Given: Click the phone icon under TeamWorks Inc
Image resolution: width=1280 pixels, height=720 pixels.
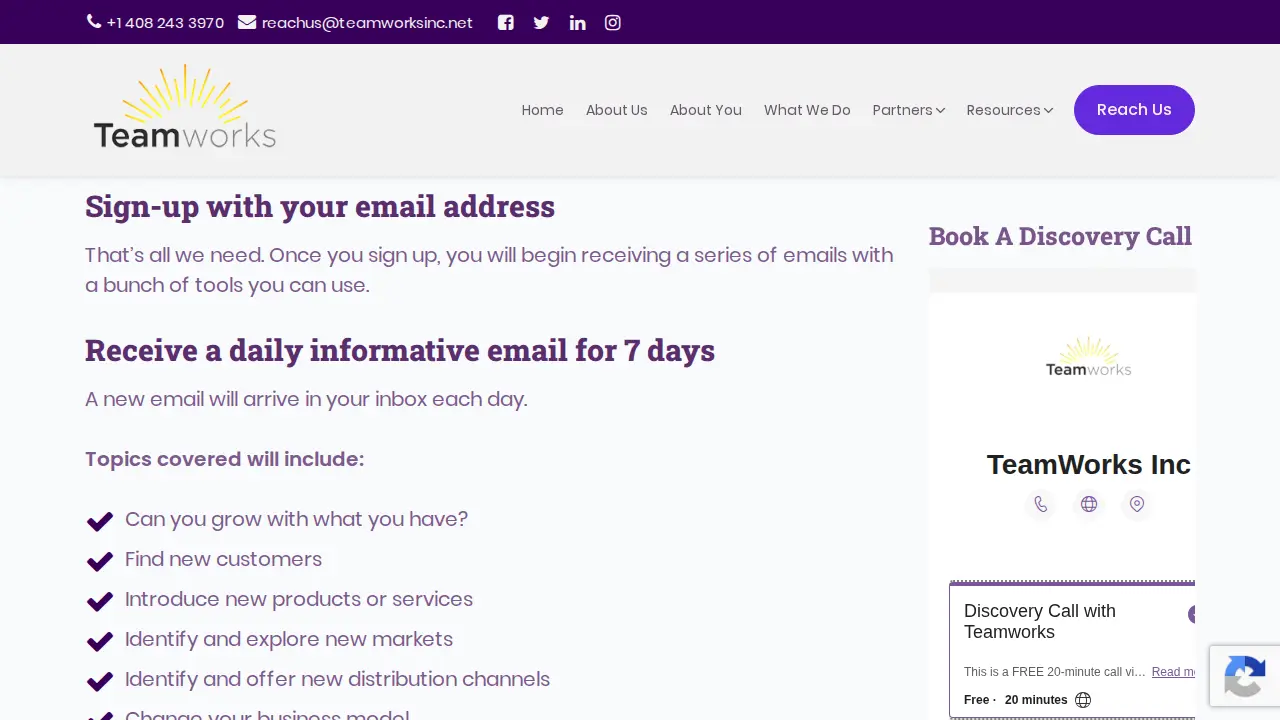Looking at the screenshot, I should pos(1040,504).
